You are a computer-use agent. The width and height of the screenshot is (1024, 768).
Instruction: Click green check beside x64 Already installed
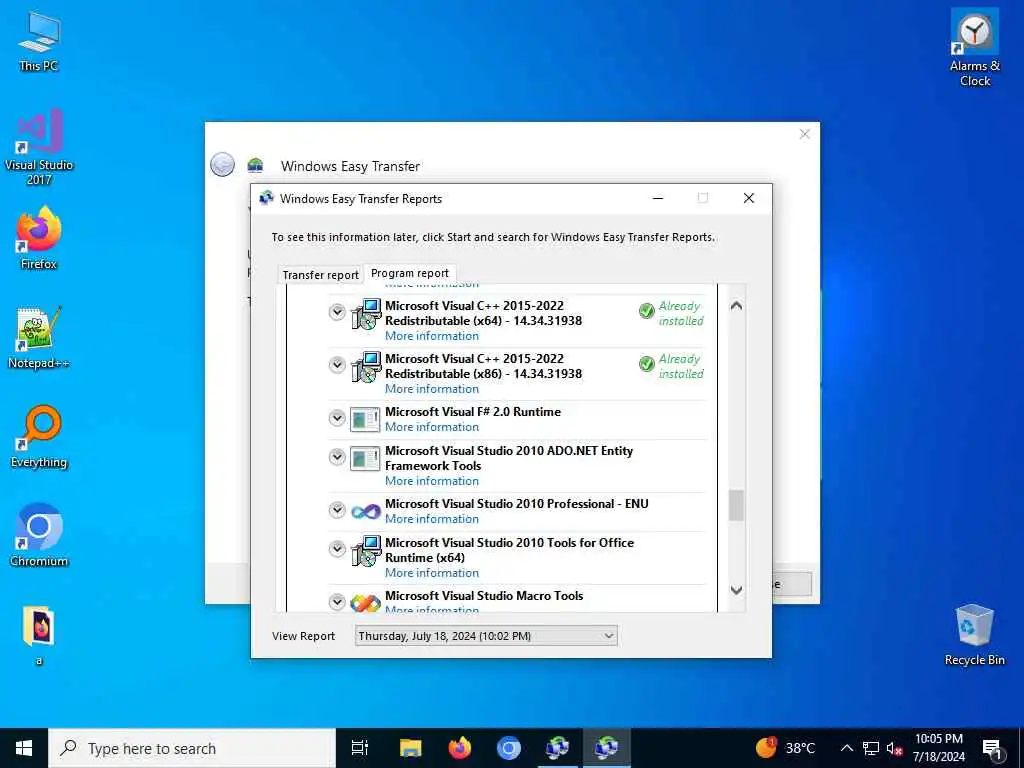[647, 312]
